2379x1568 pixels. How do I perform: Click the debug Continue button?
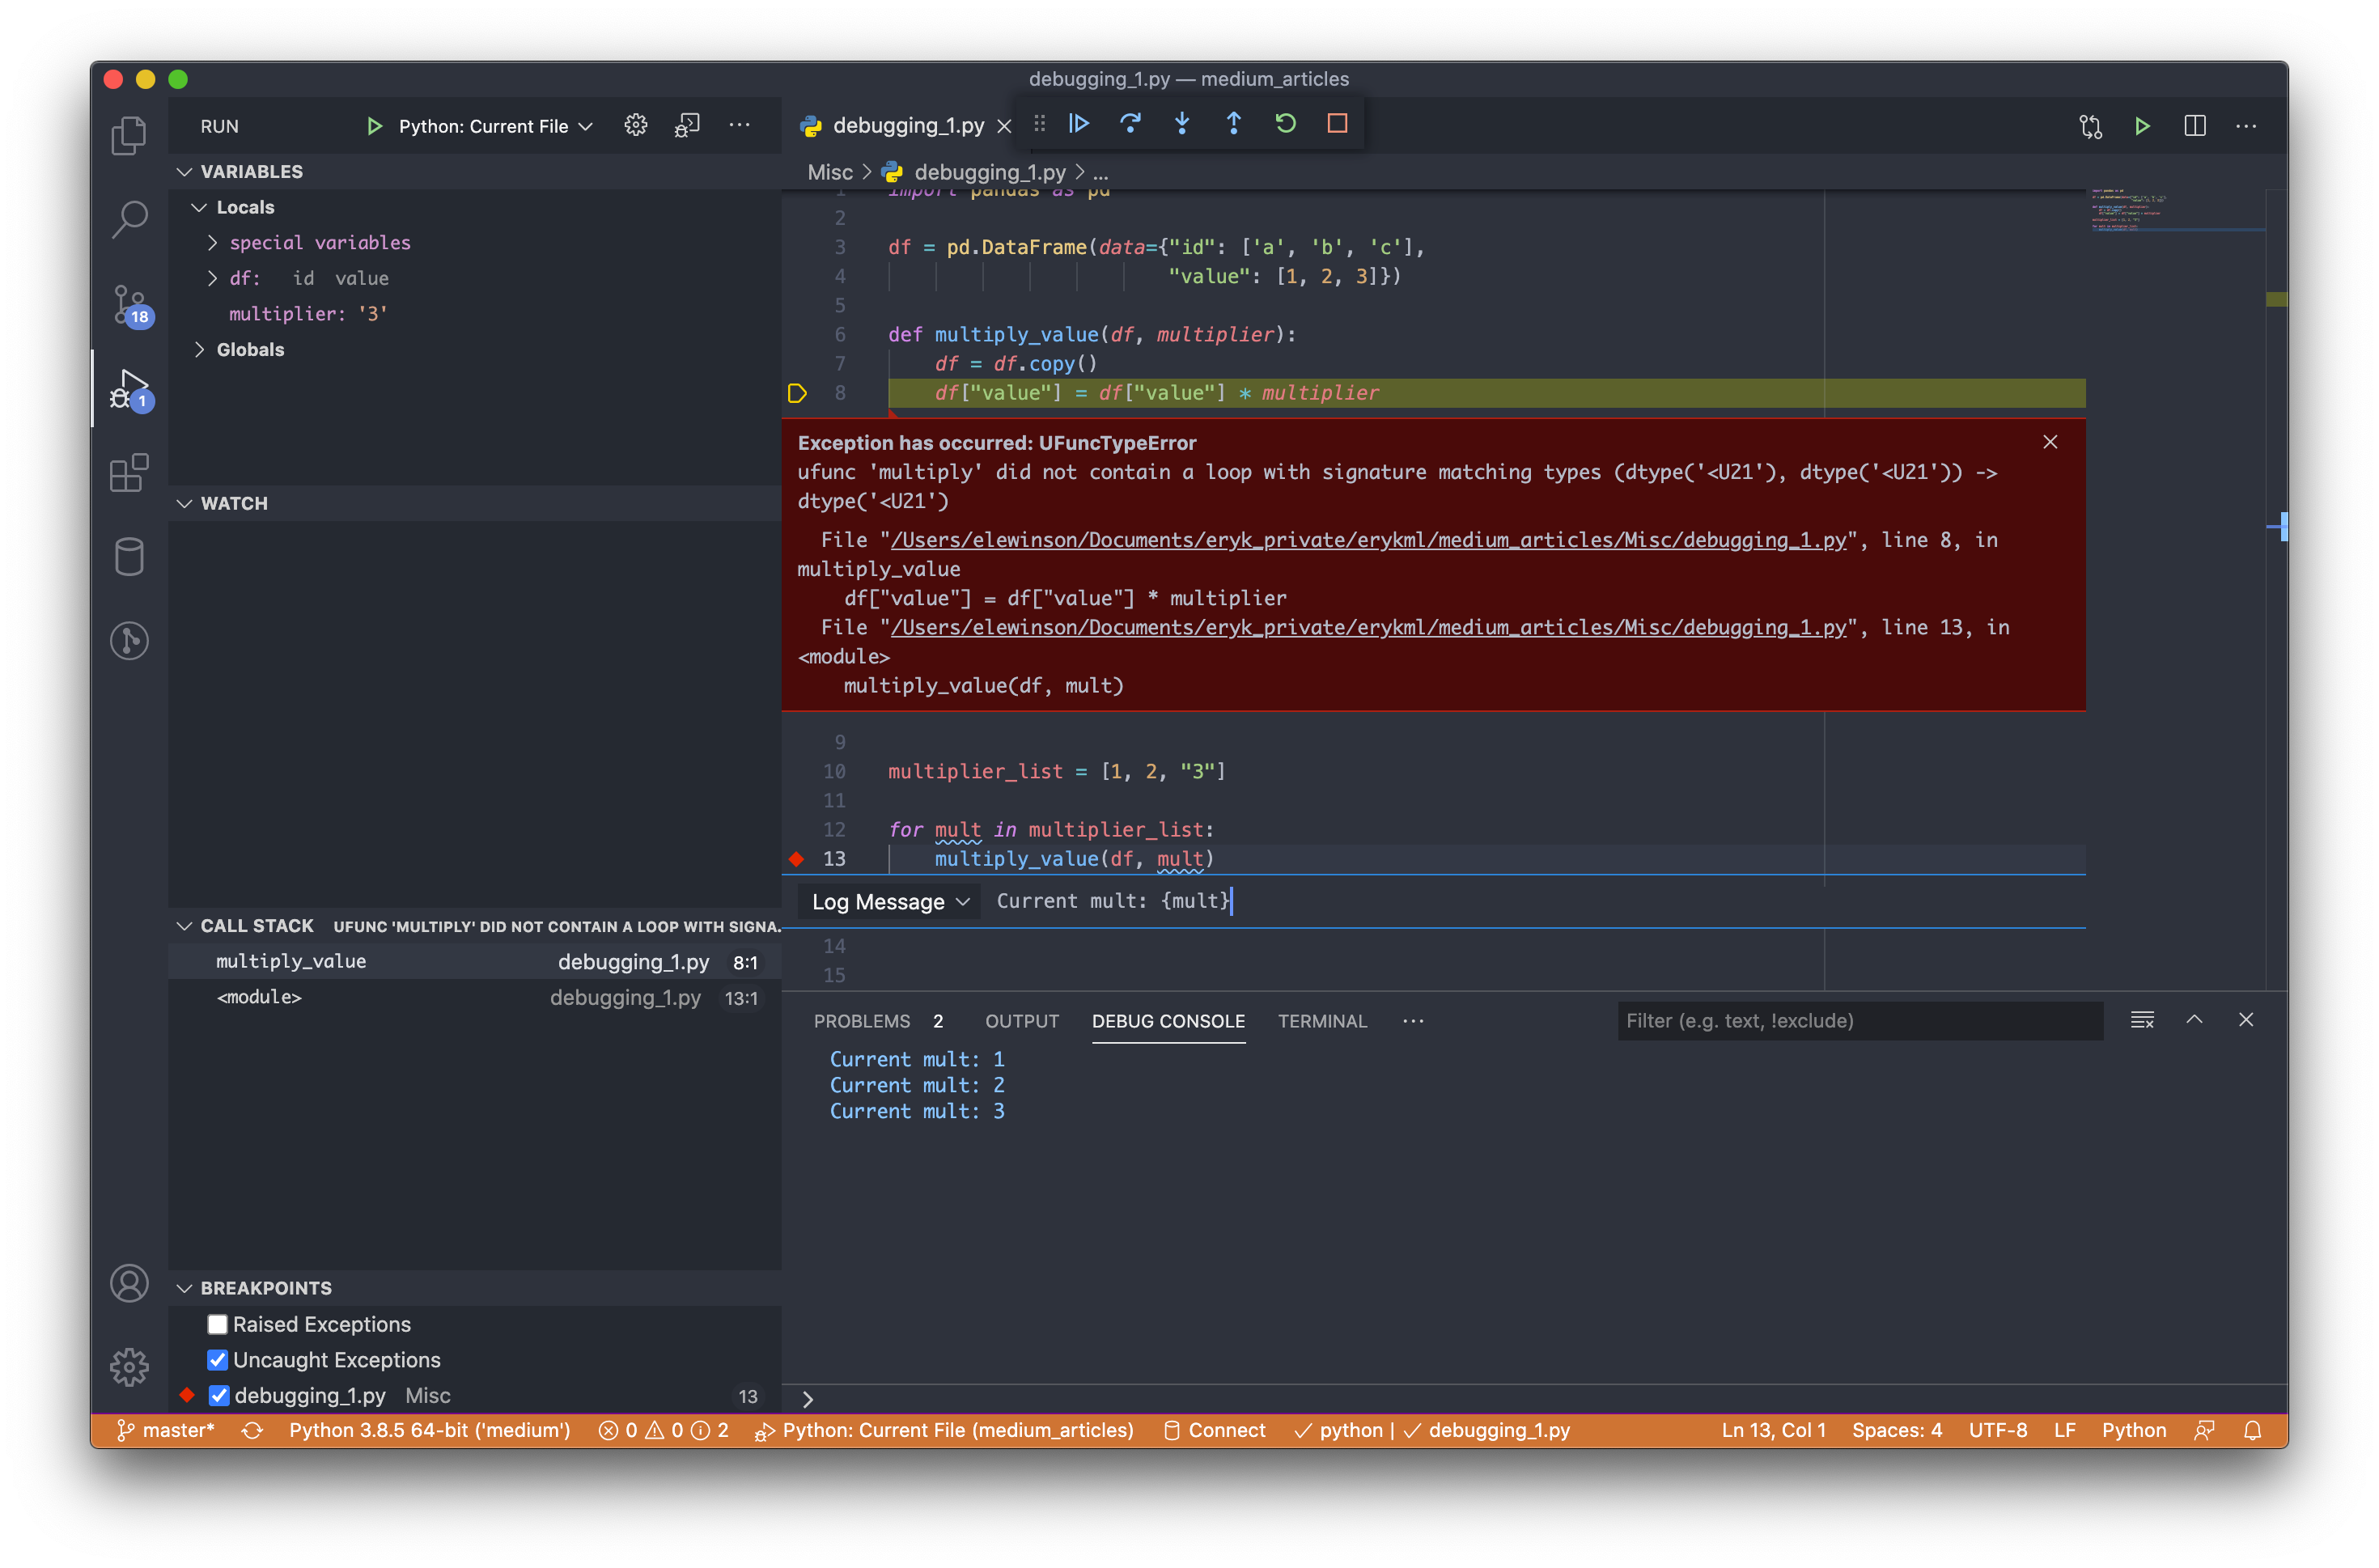(x=1078, y=124)
